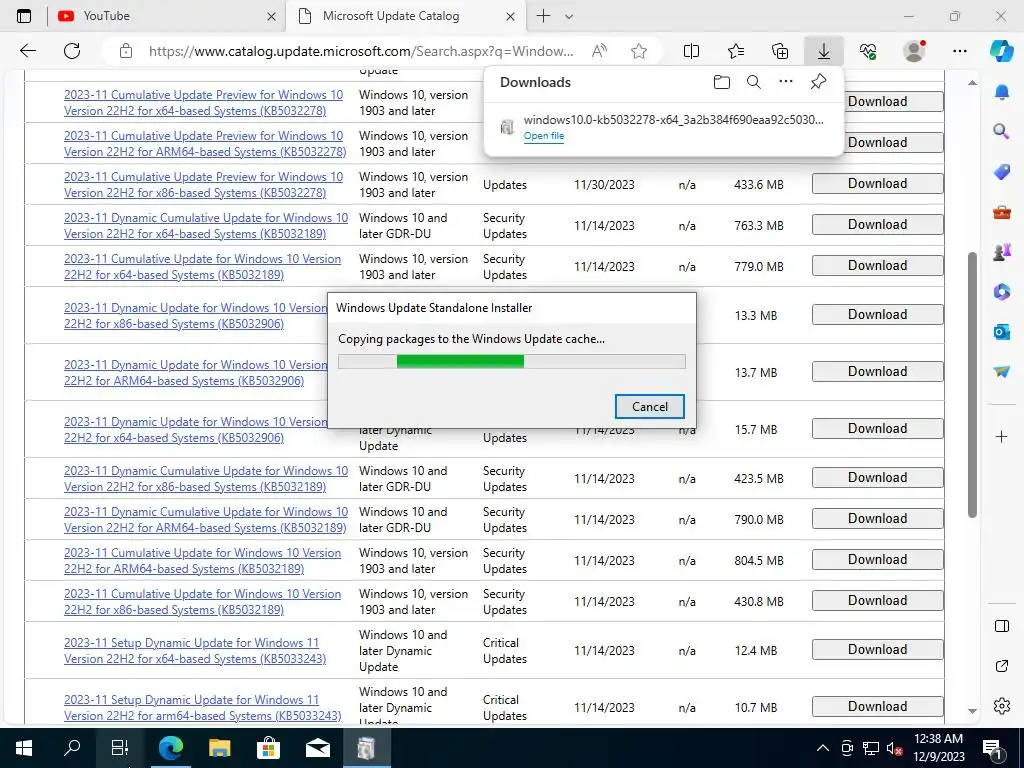Open Favorites list icon

[736, 51]
